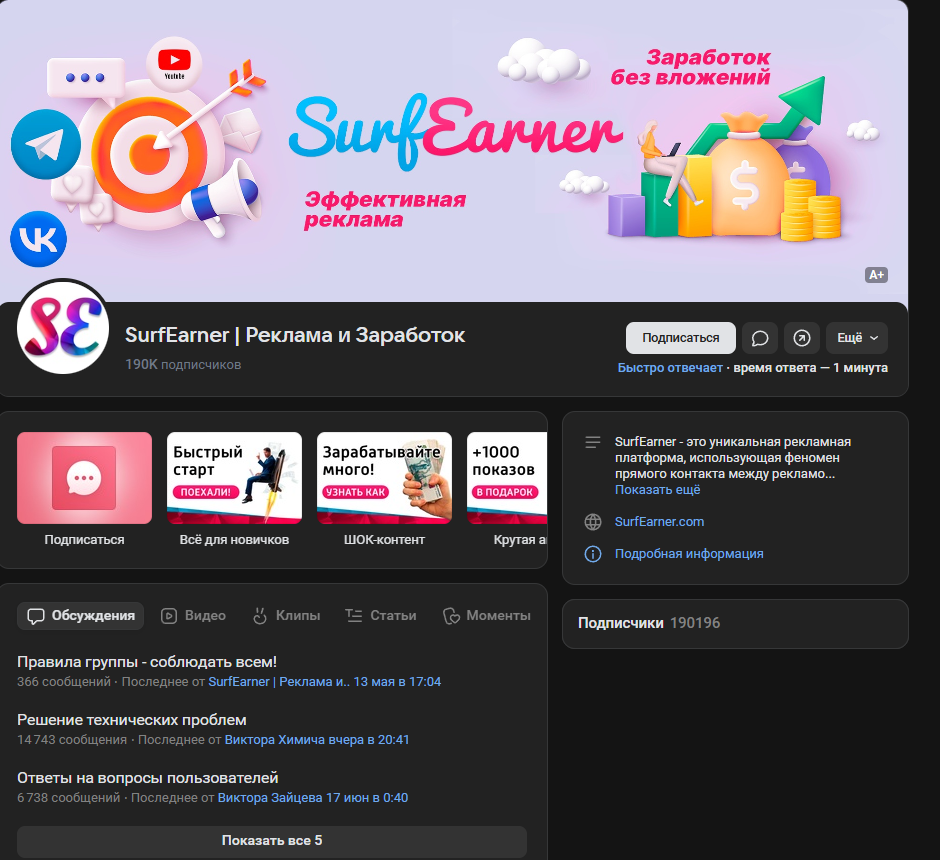Click the hand icon in Клипы tab
This screenshot has width=940, height=860.
coord(260,615)
